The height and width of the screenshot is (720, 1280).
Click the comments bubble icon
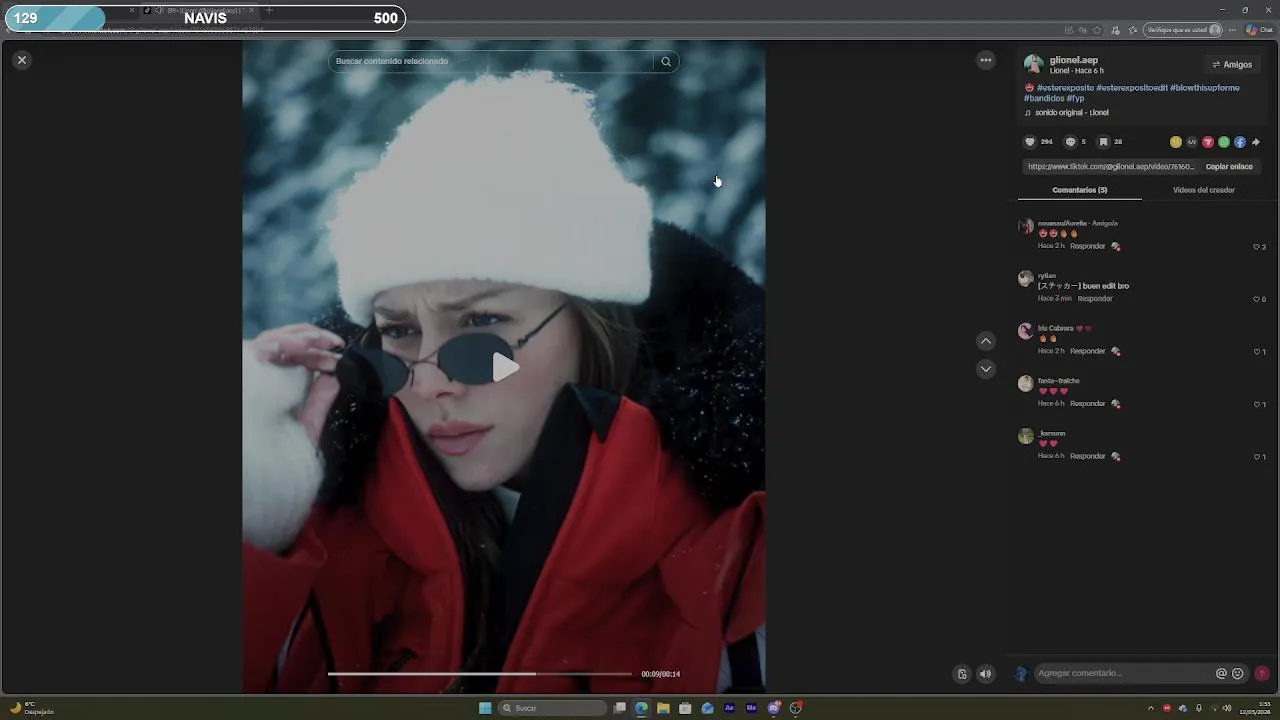(x=1070, y=142)
